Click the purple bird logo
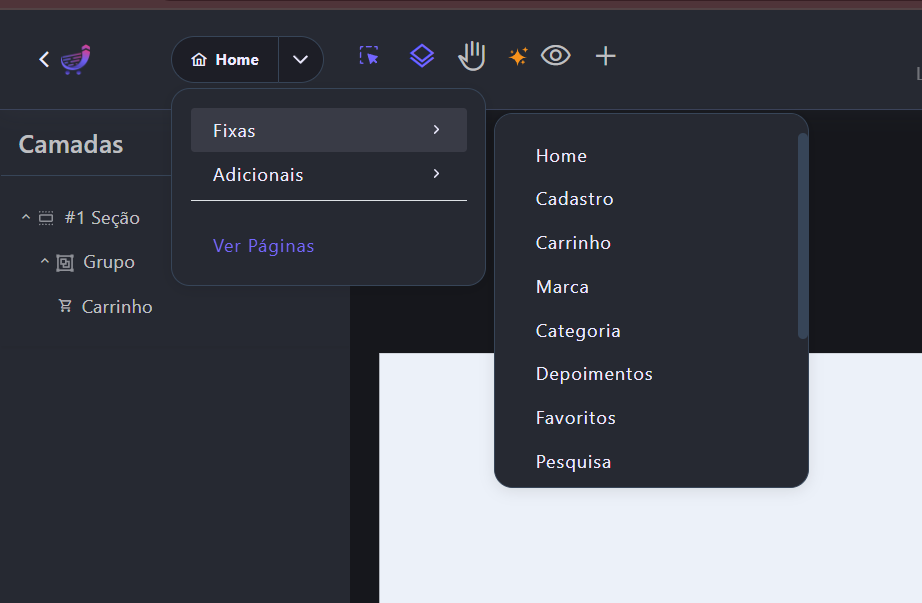 click(x=76, y=60)
